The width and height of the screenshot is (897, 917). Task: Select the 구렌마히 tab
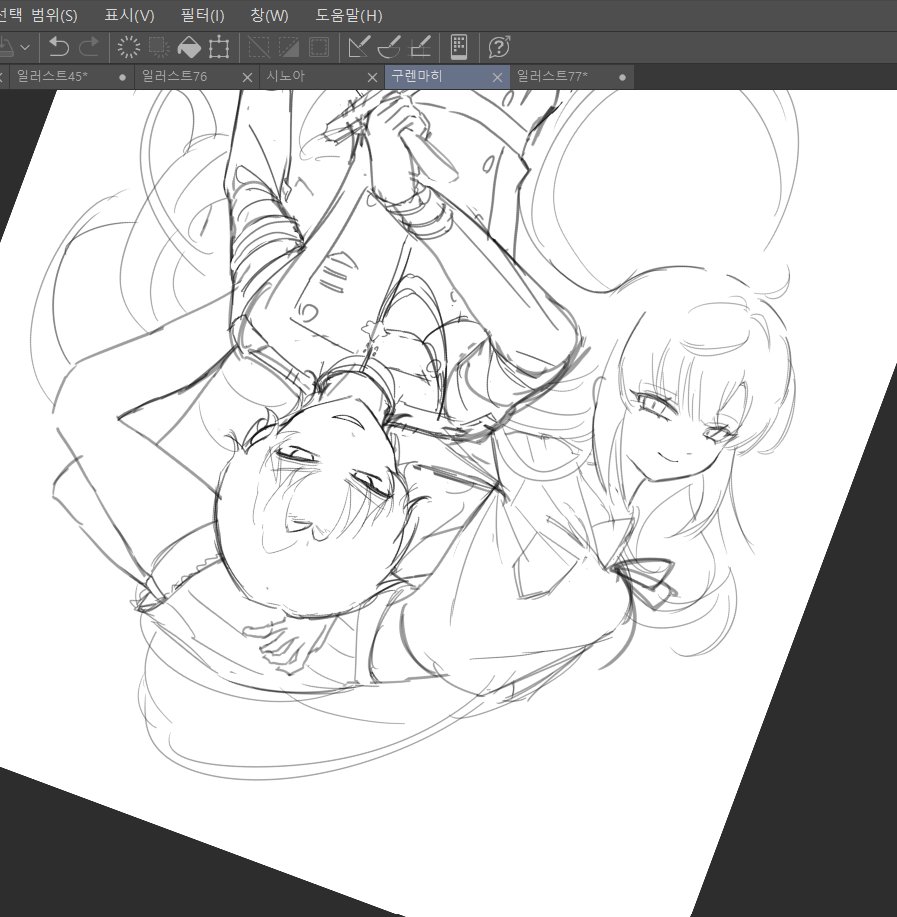pyautogui.click(x=447, y=77)
